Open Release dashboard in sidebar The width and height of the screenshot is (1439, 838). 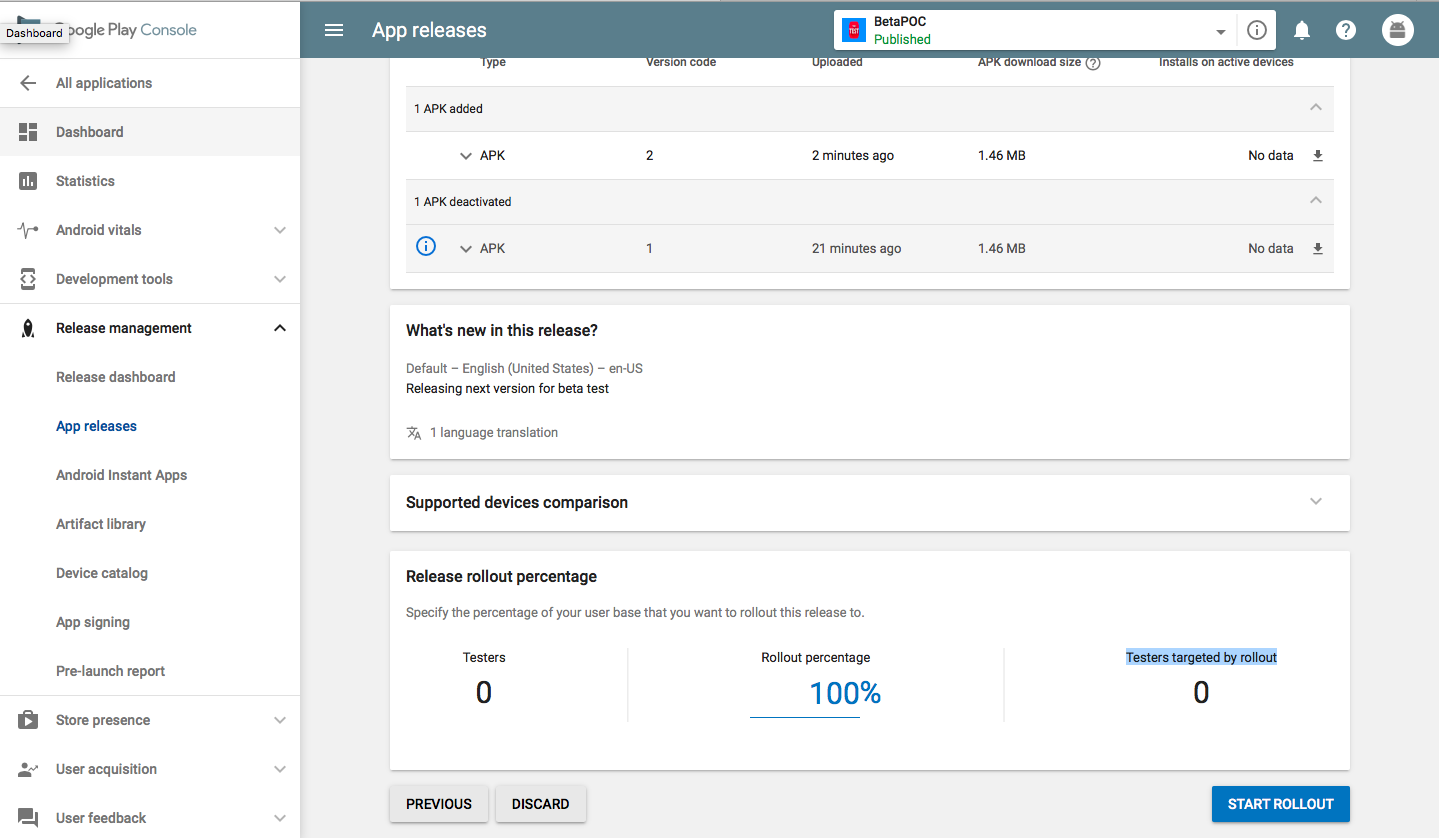click(115, 377)
